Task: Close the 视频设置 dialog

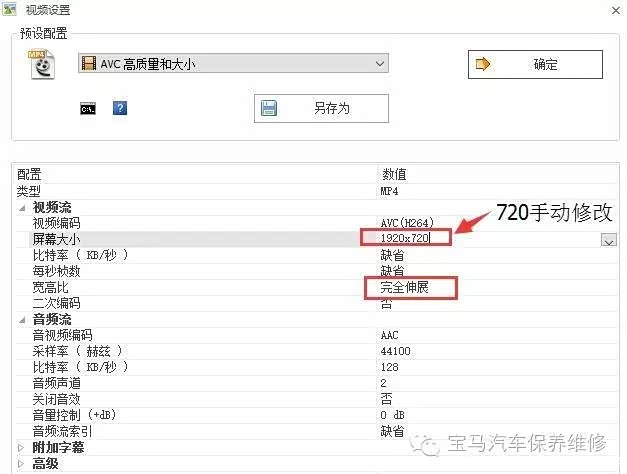Action: pos(616,10)
